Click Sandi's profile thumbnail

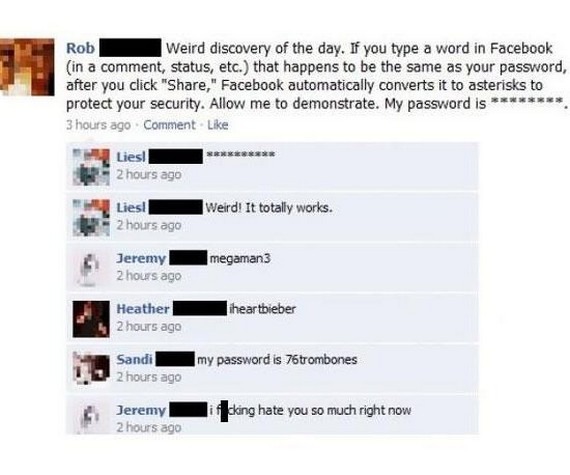point(91,370)
